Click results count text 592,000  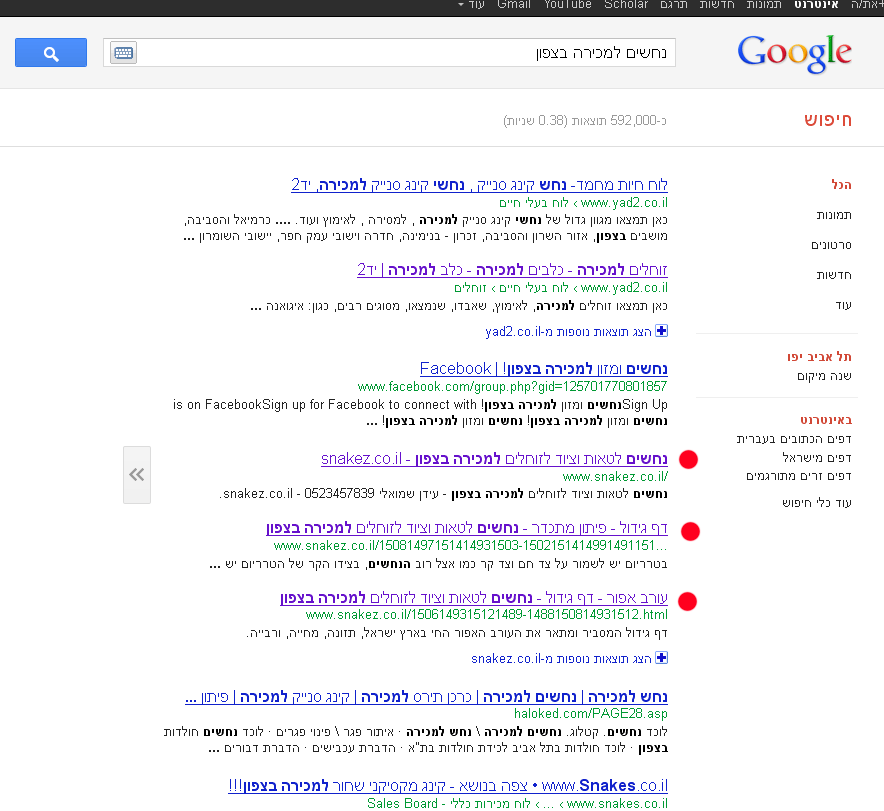tap(585, 121)
